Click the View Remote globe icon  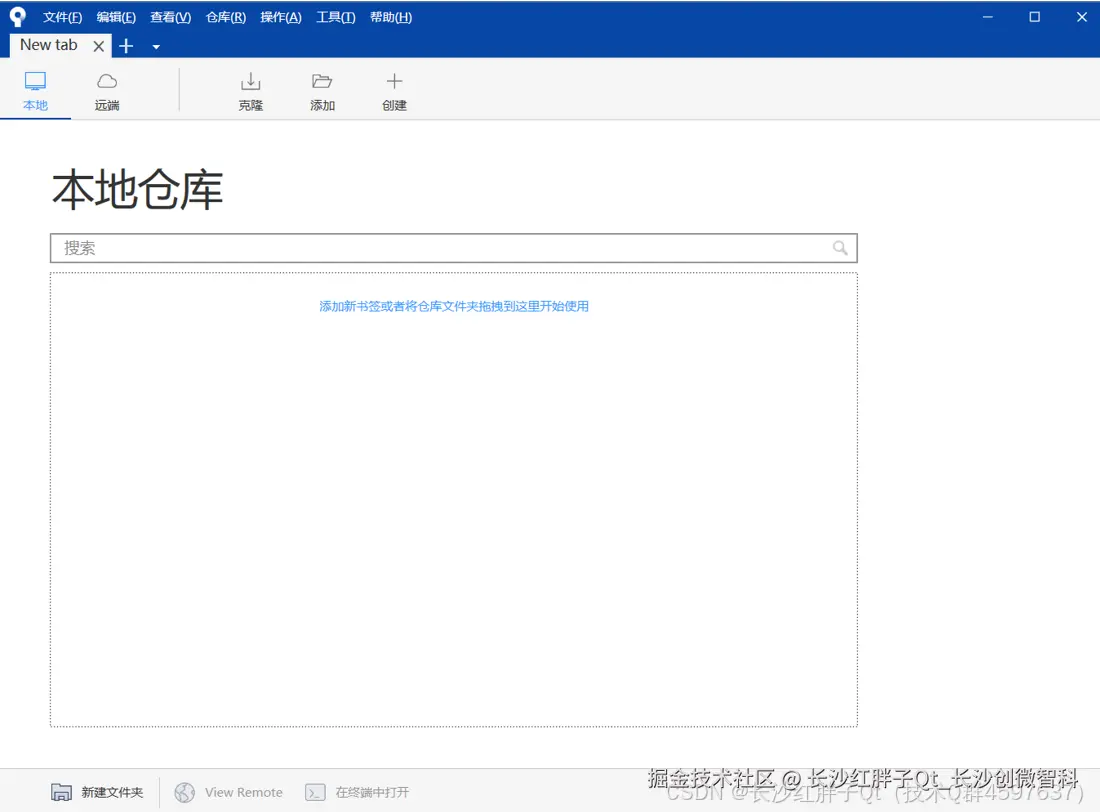(185, 792)
